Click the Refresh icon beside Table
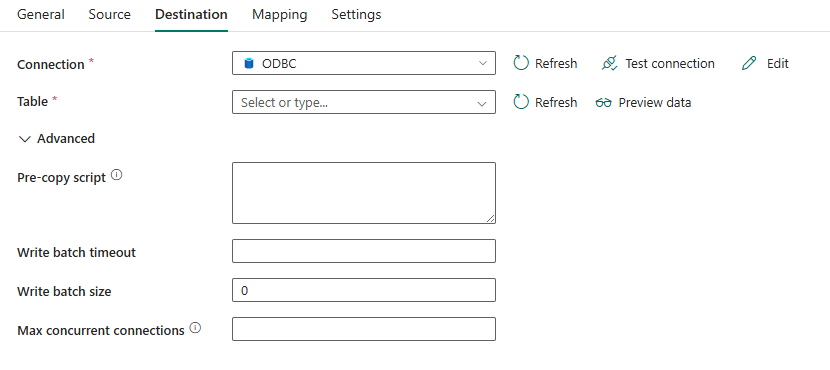 521,102
